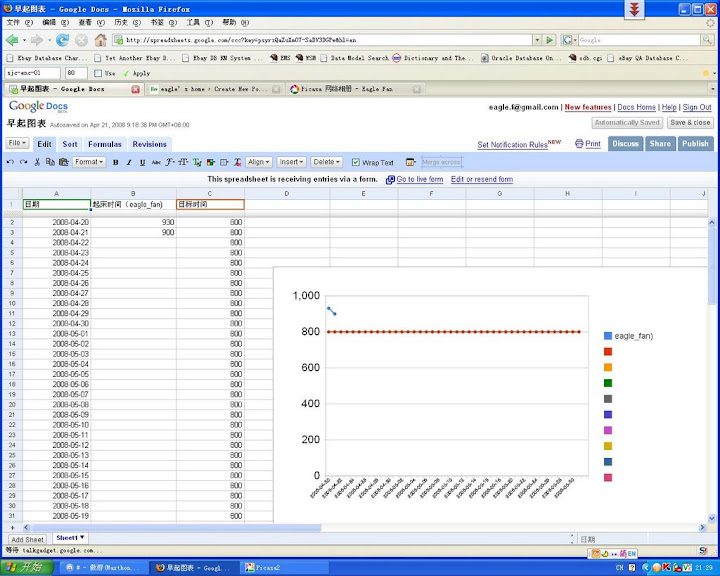Click the Publish button

coord(695,144)
